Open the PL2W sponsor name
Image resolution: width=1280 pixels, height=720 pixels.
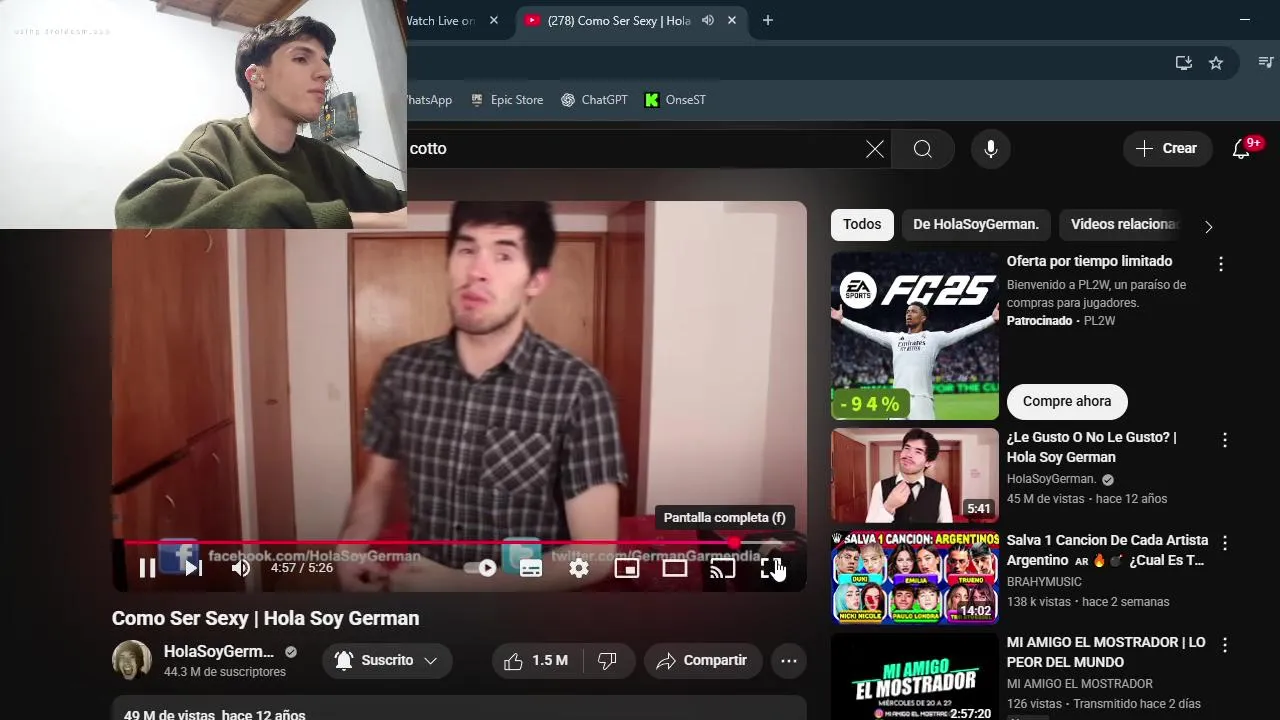[1099, 321]
